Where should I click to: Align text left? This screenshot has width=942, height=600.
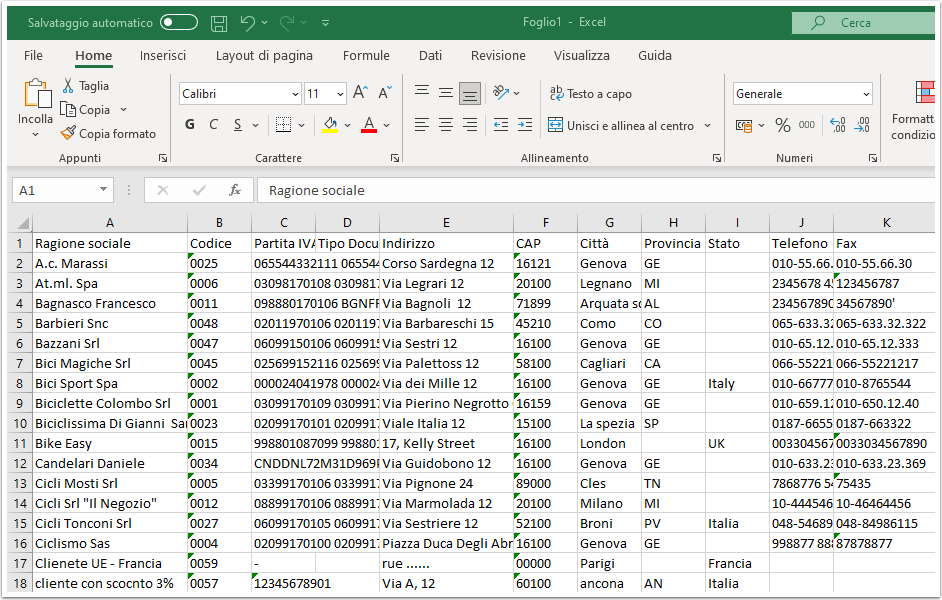pos(422,125)
